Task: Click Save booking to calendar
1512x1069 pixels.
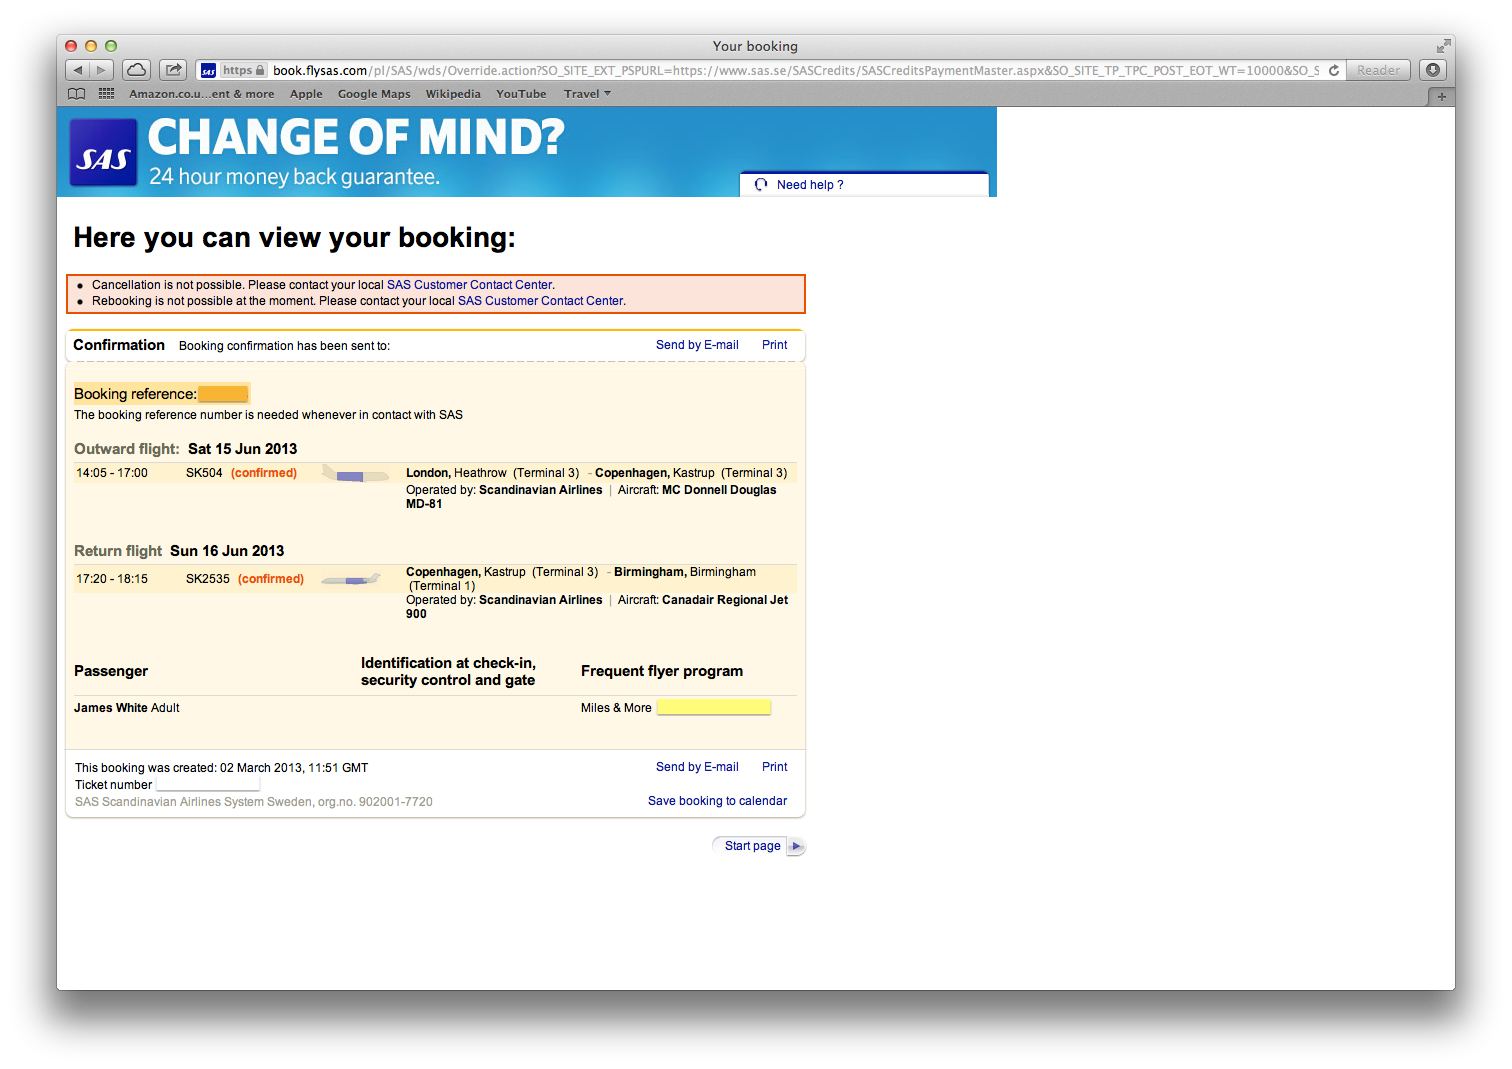Action: click(x=717, y=801)
